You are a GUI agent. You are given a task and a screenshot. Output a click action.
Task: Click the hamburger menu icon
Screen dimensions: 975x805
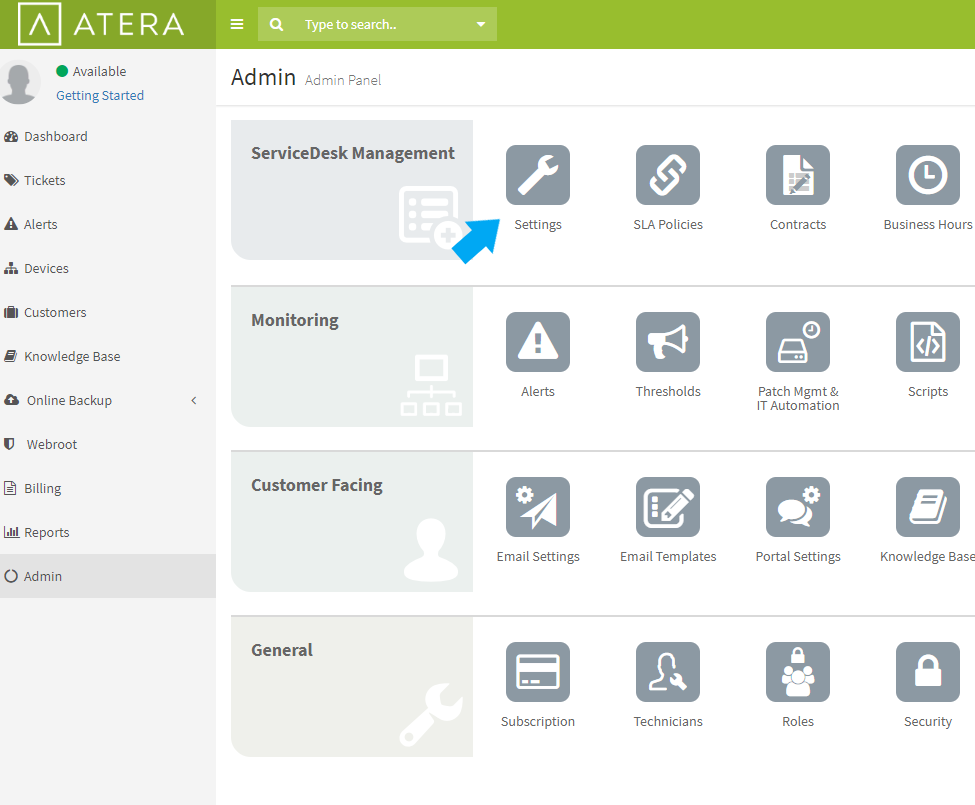[x=237, y=24]
